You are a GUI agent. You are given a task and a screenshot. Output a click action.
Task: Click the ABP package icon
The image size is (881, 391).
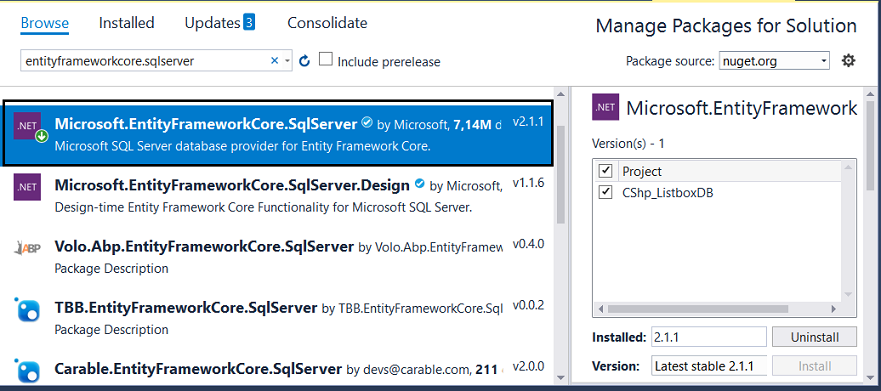[28, 248]
